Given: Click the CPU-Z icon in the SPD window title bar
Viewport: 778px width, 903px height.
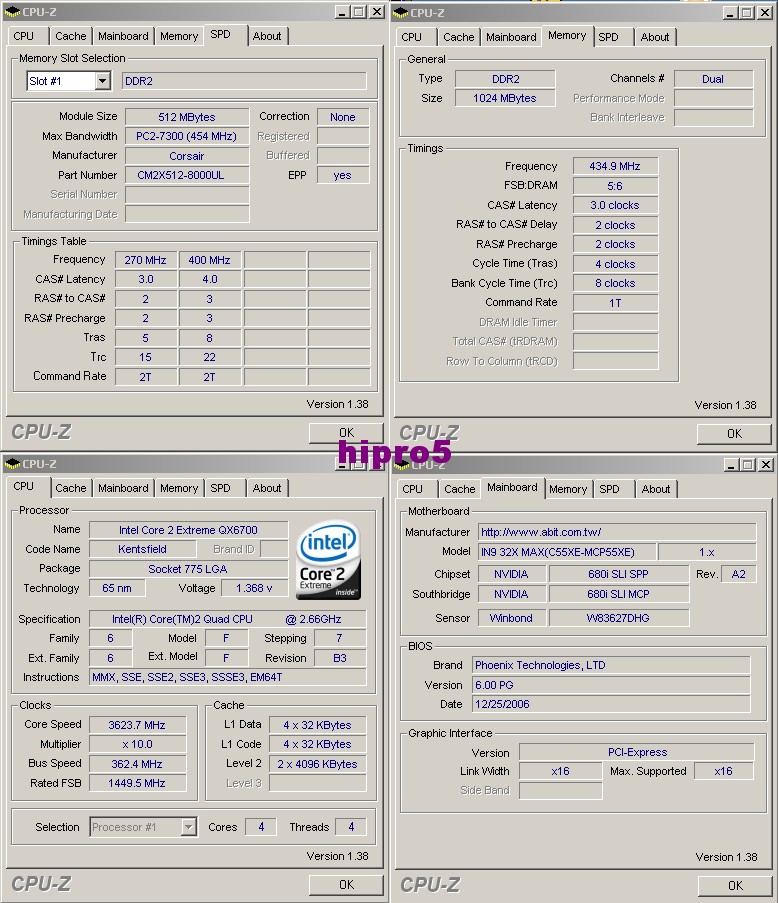Looking at the screenshot, I should point(12,12).
